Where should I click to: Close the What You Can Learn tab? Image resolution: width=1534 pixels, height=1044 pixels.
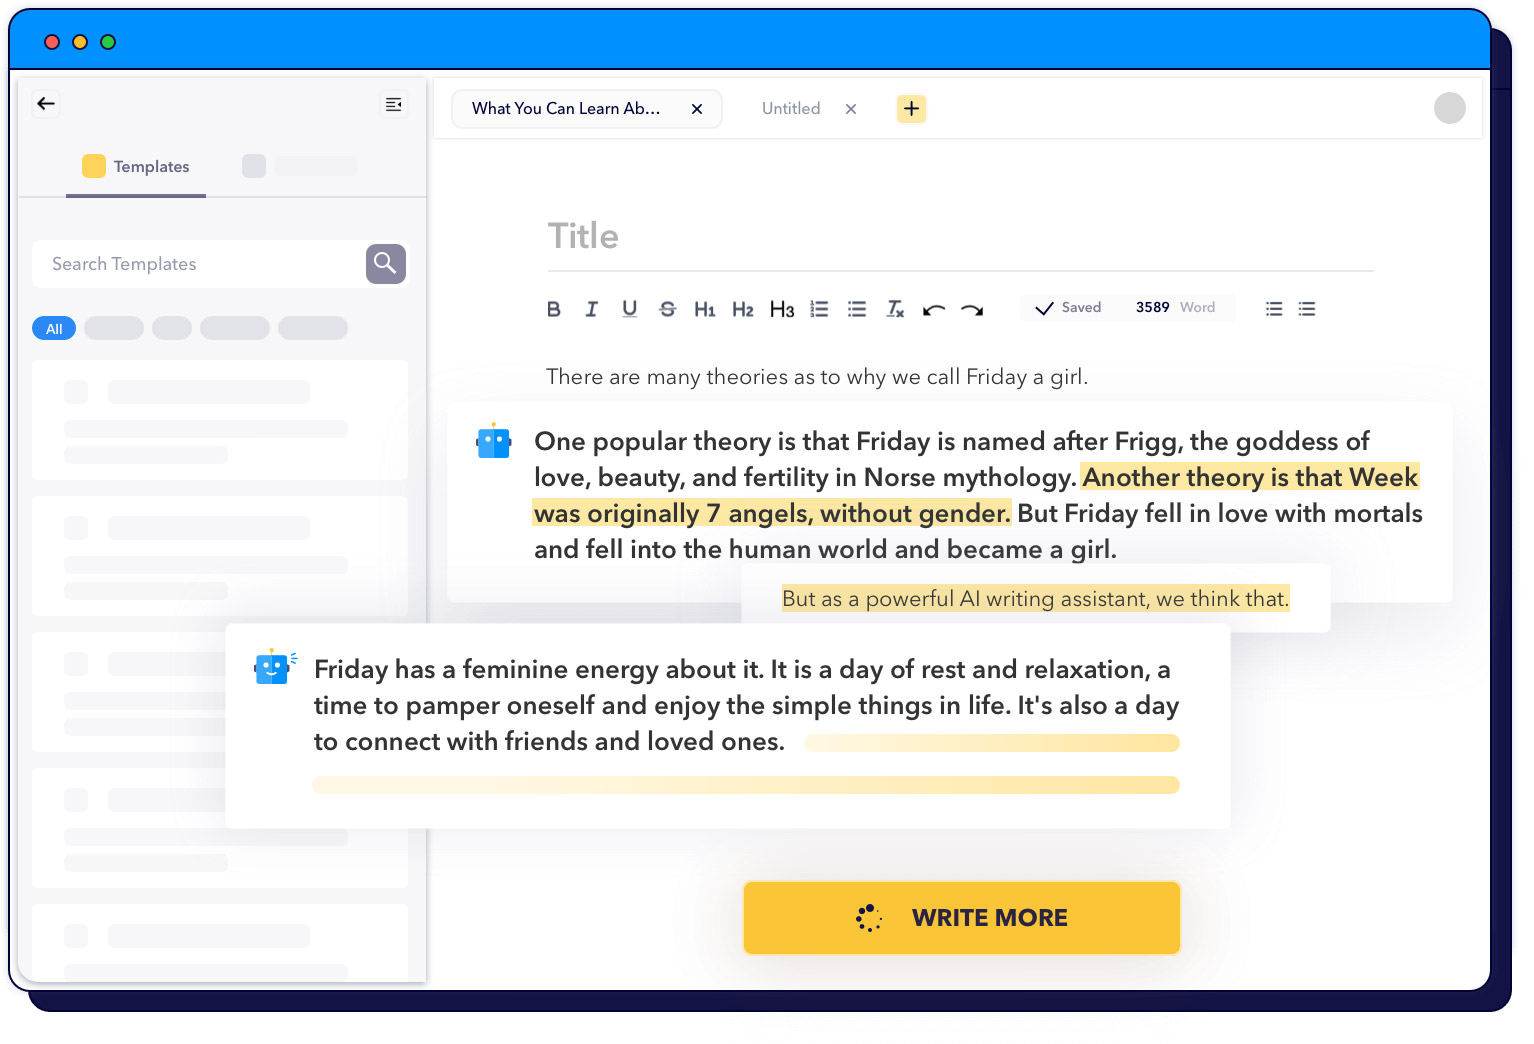[697, 109]
